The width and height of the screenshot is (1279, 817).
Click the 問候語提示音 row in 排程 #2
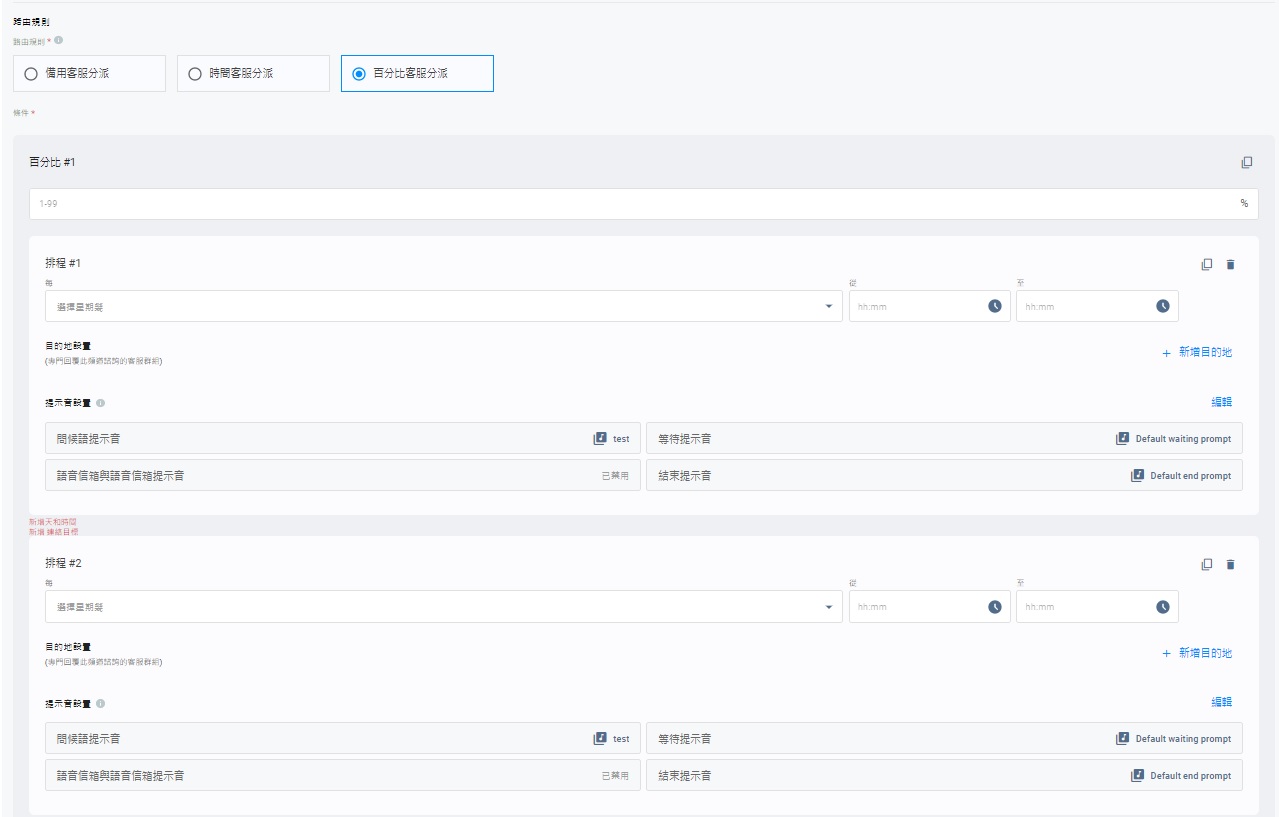coord(343,738)
